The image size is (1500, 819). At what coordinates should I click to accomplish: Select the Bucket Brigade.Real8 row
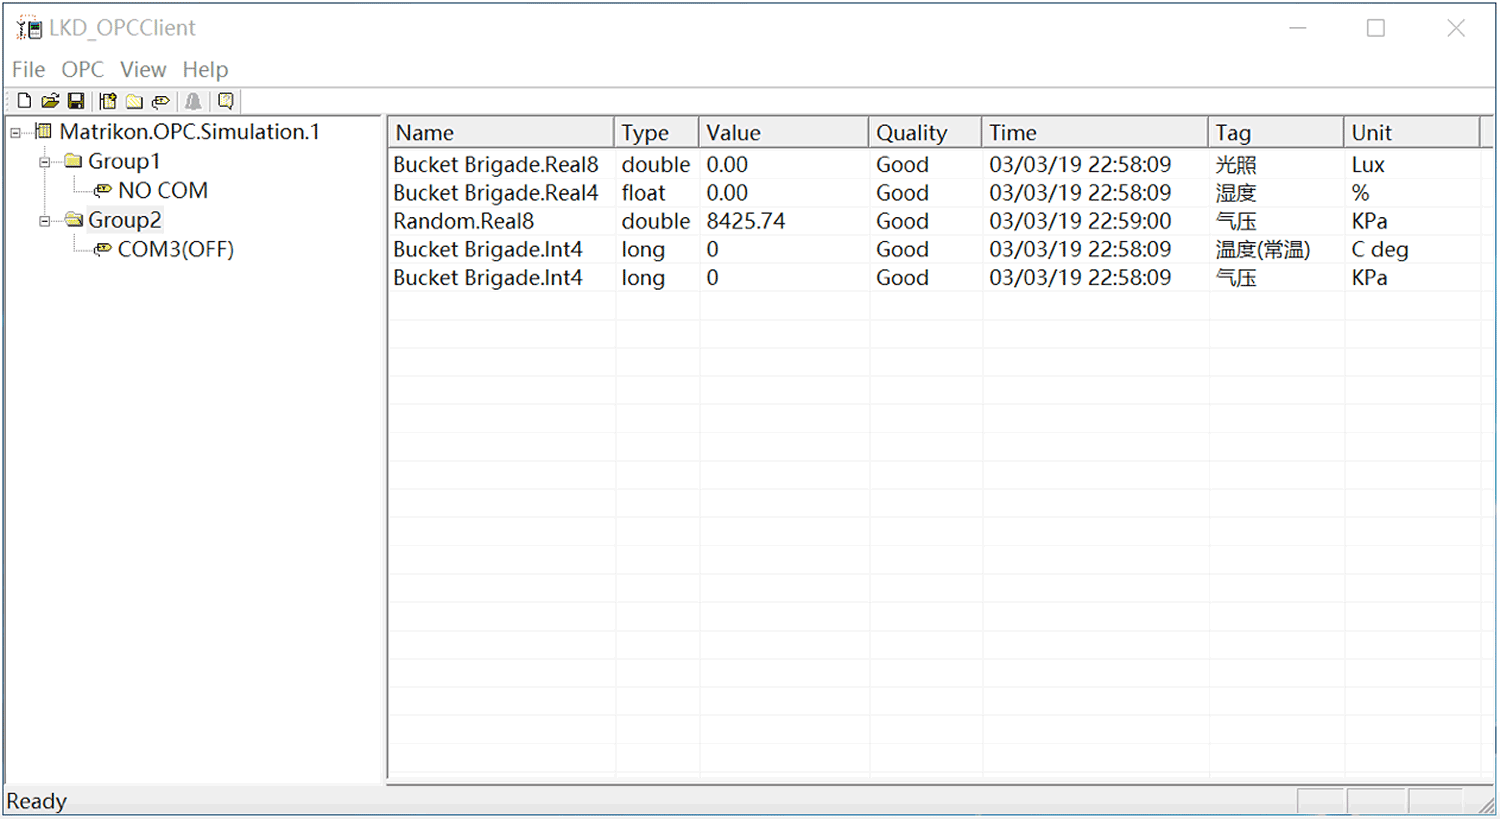tap(935, 164)
